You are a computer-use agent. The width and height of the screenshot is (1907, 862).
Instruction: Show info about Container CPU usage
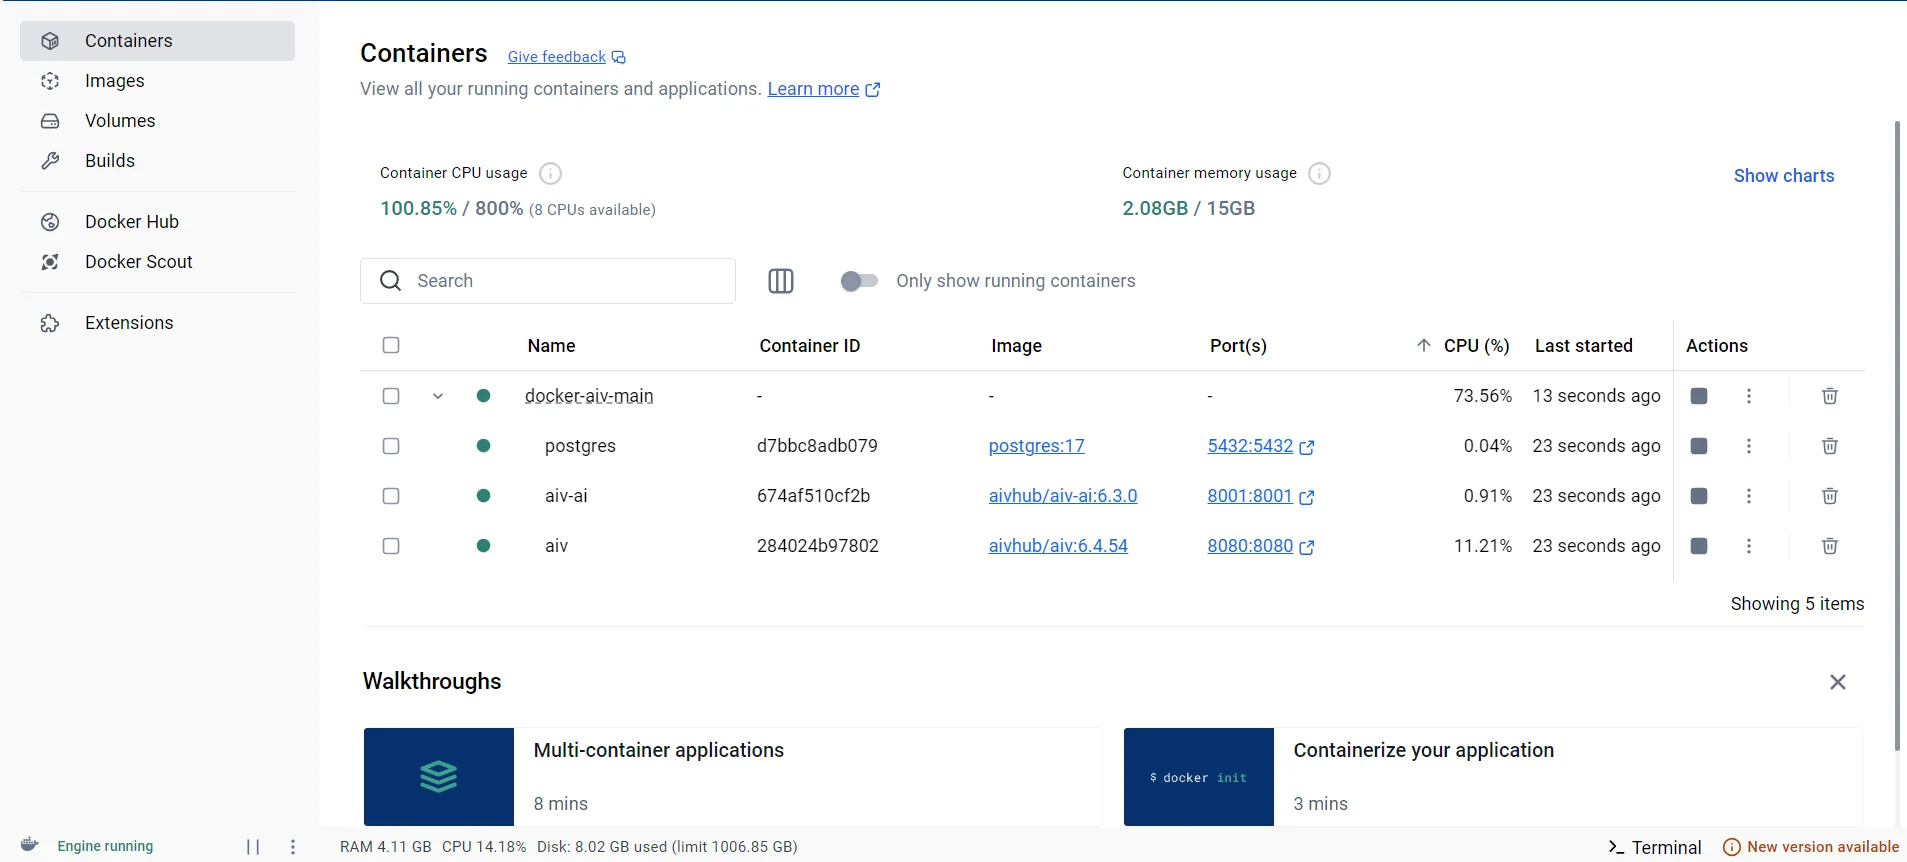550,174
